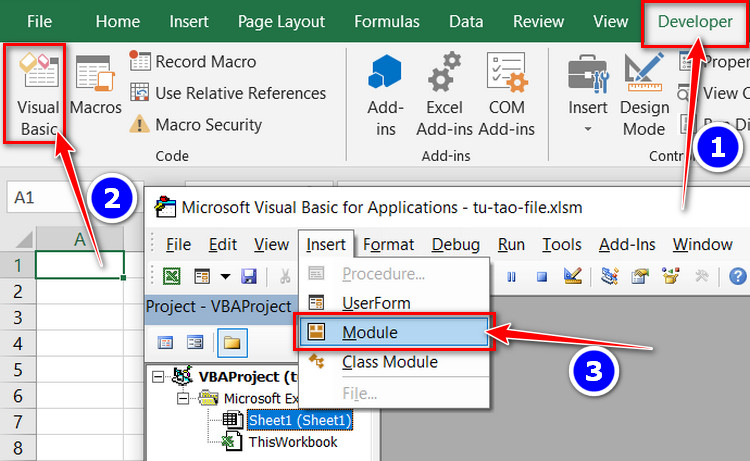
Task: Open the Visual Basic editor button
Action: [38, 94]
